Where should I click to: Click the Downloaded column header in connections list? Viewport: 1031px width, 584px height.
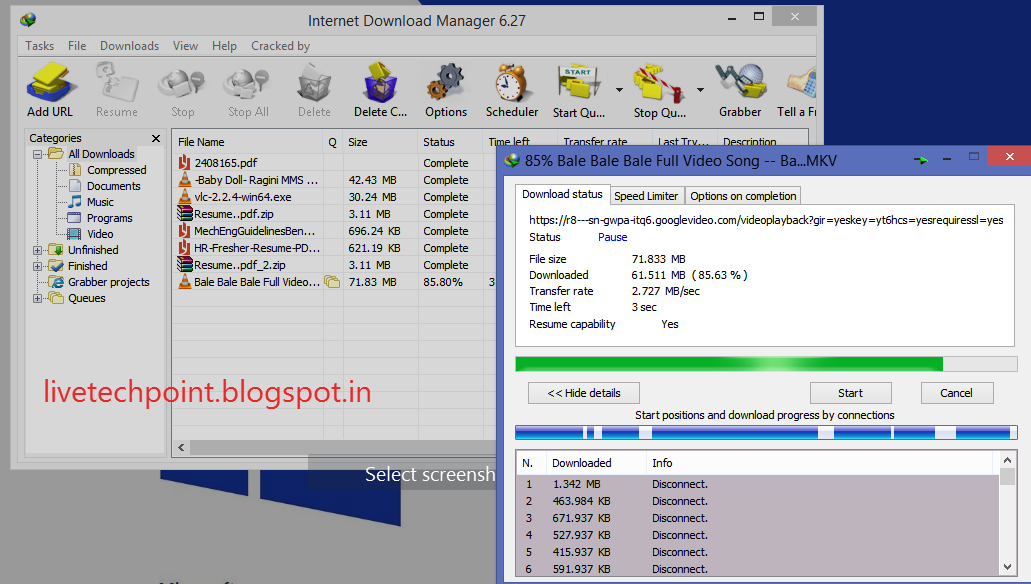596,463
